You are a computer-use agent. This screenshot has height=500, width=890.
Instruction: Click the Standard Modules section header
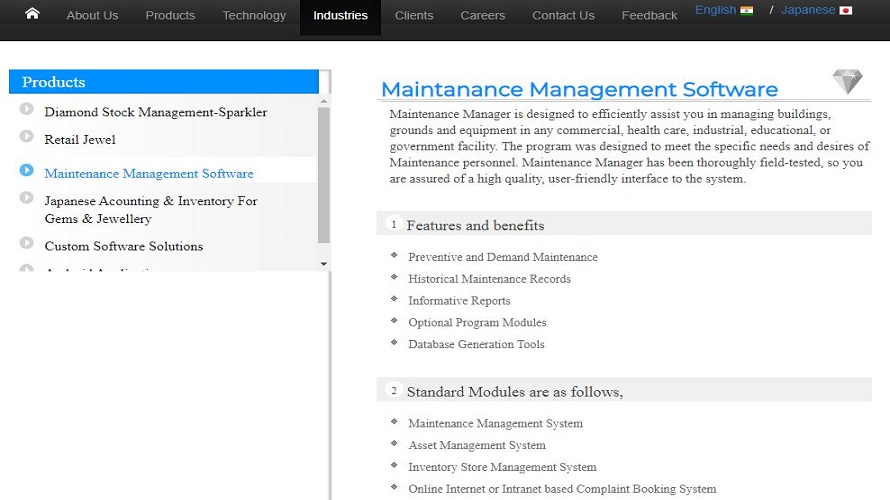(624, 390)
